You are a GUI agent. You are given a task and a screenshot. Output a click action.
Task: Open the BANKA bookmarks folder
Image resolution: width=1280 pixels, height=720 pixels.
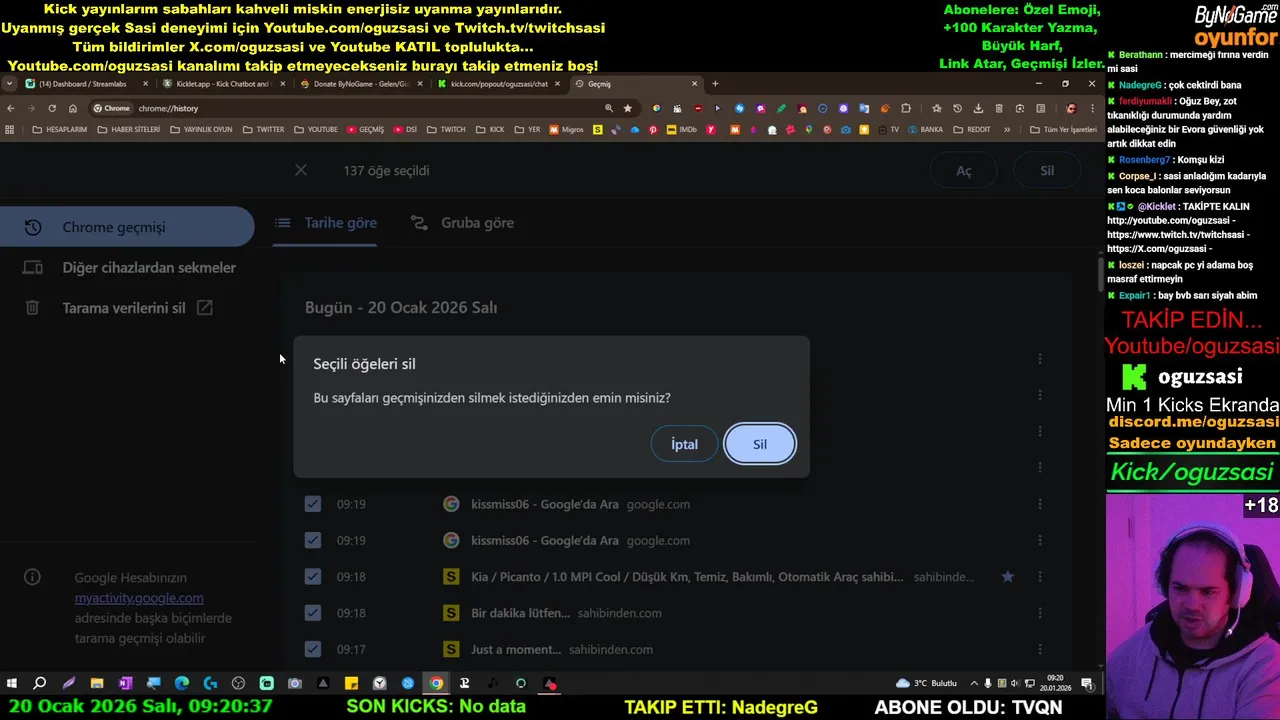[925, 129]
